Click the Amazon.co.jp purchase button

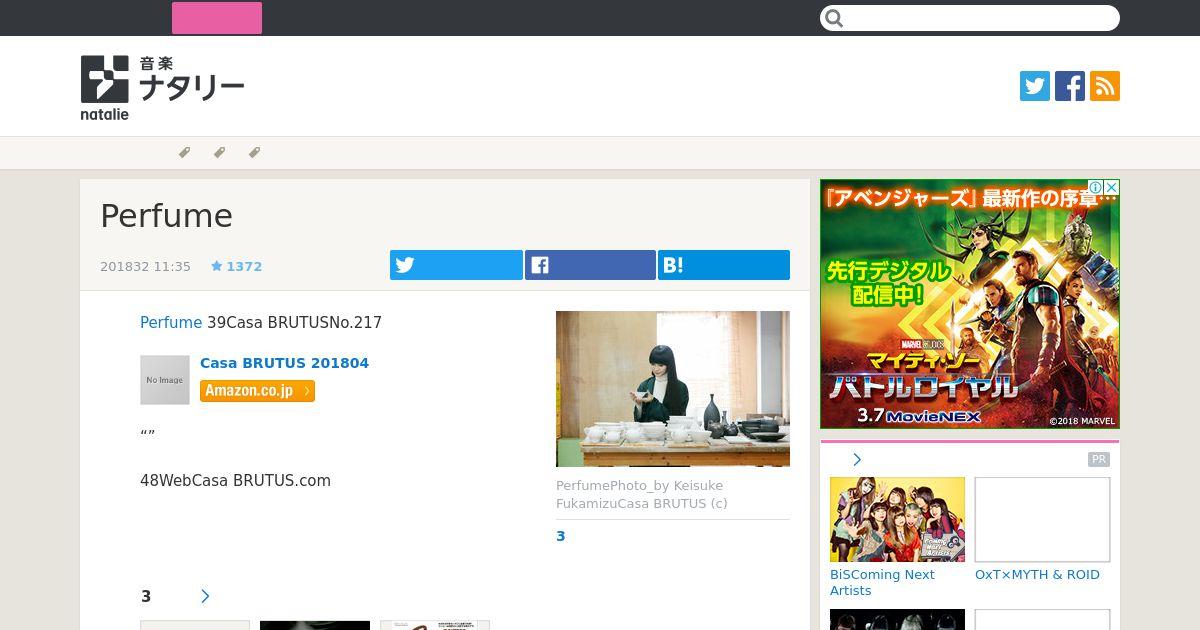[257, 391]
